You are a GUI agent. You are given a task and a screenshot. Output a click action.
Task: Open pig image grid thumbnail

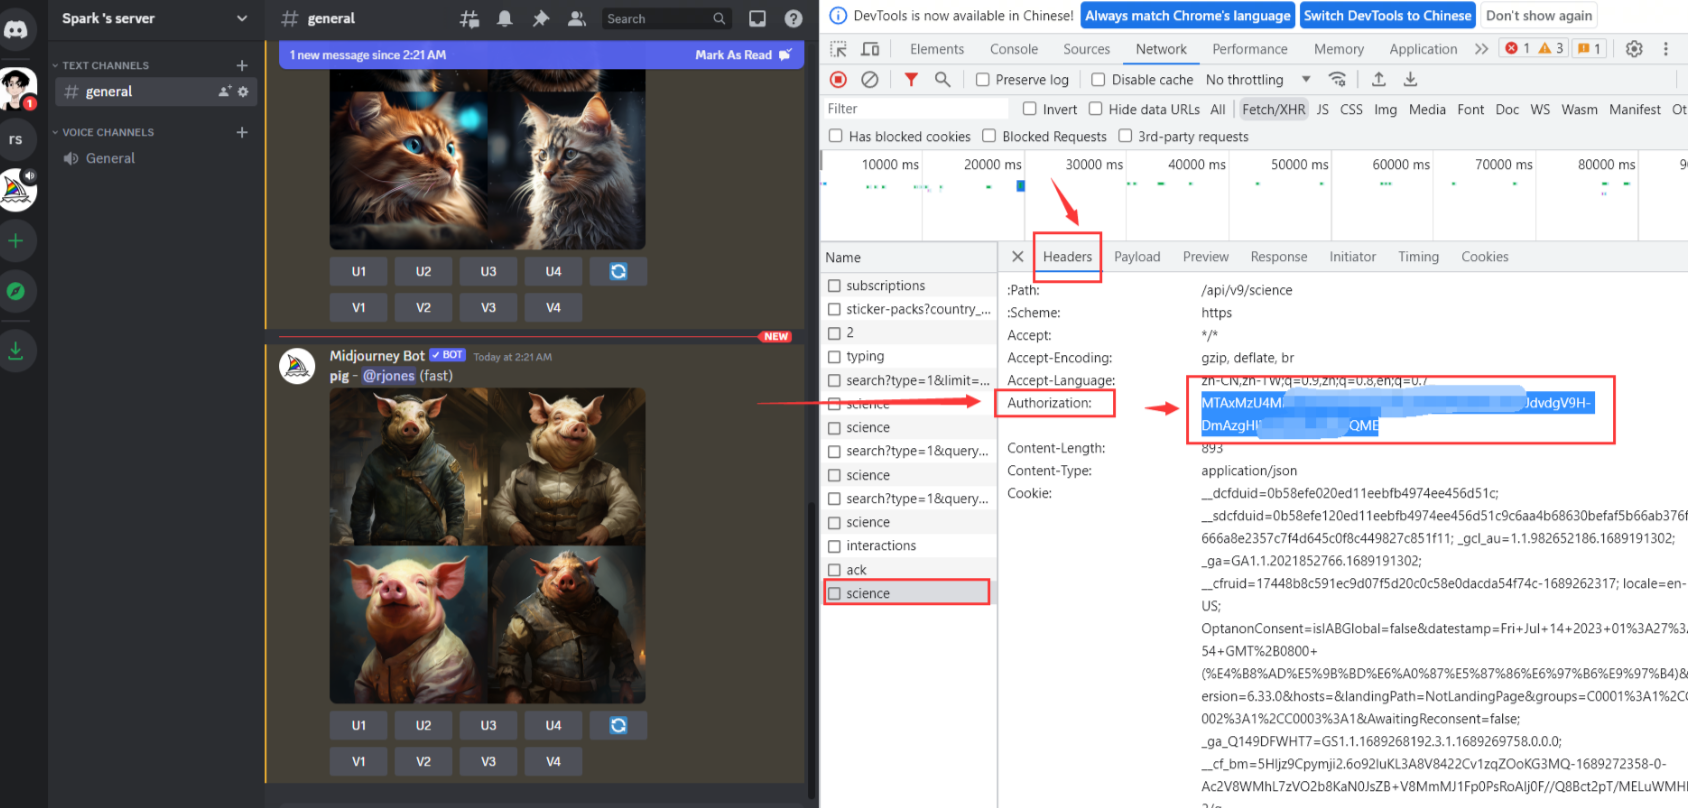tap(488, 545)
